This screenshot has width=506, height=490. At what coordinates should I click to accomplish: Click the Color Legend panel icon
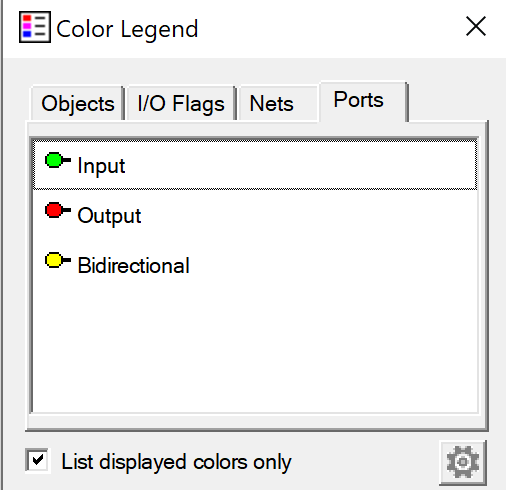(x=35, y=27)
